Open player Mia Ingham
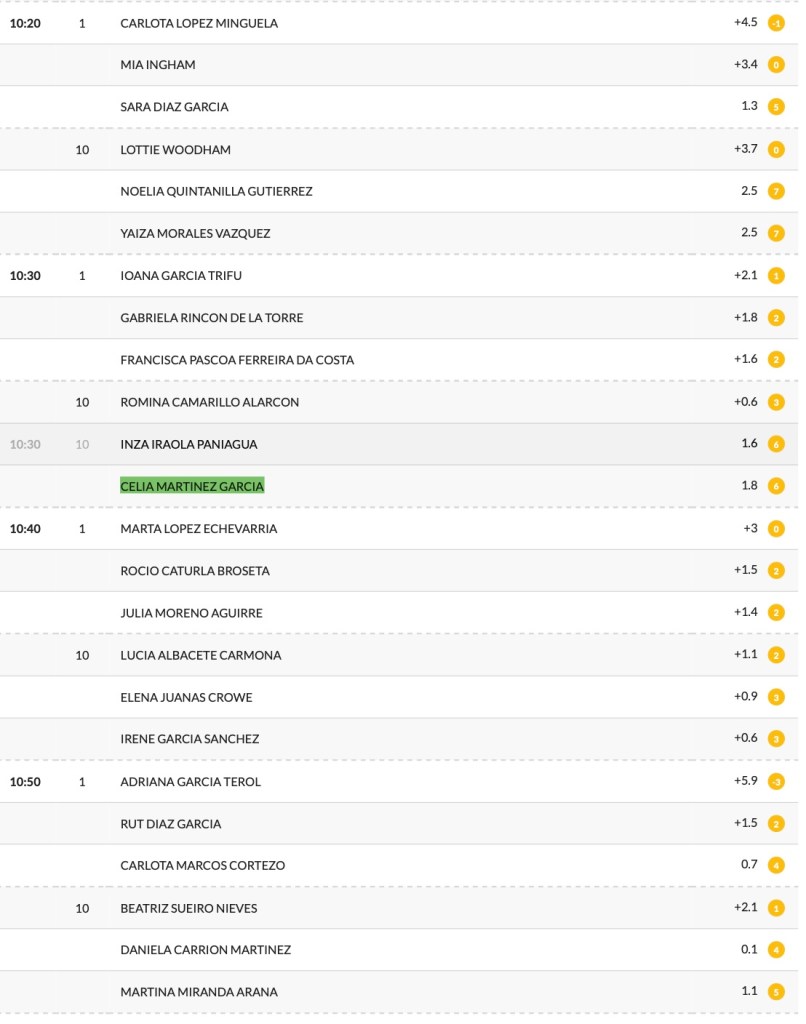 point(158,65)
